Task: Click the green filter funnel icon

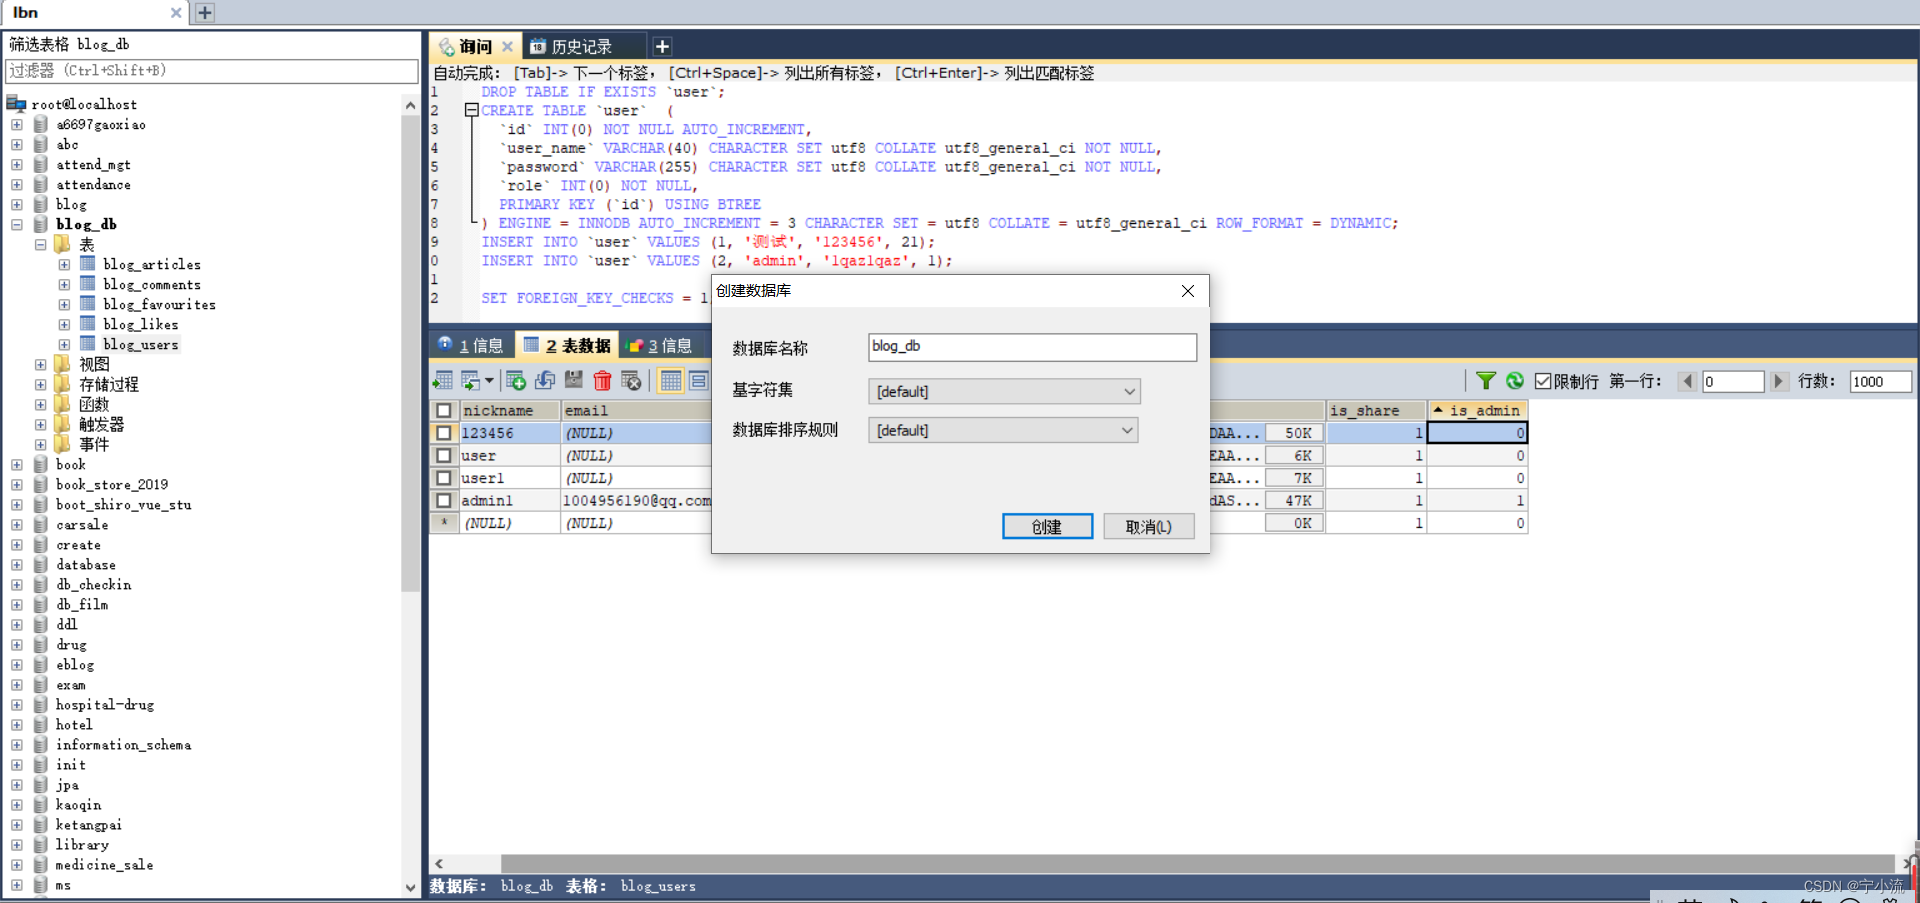Action: 1486,381
